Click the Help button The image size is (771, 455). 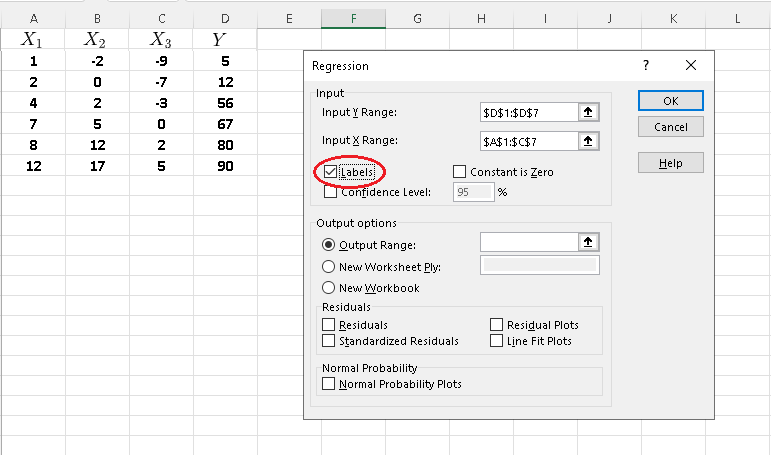[x=670, y=163]
